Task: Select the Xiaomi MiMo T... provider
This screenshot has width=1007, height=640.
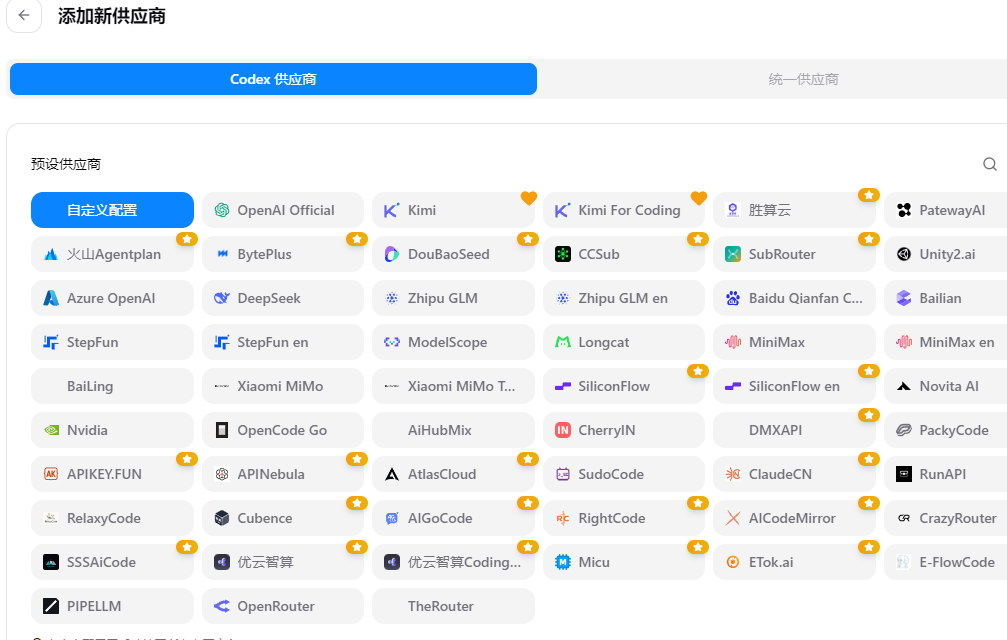Action: [453, 386]
